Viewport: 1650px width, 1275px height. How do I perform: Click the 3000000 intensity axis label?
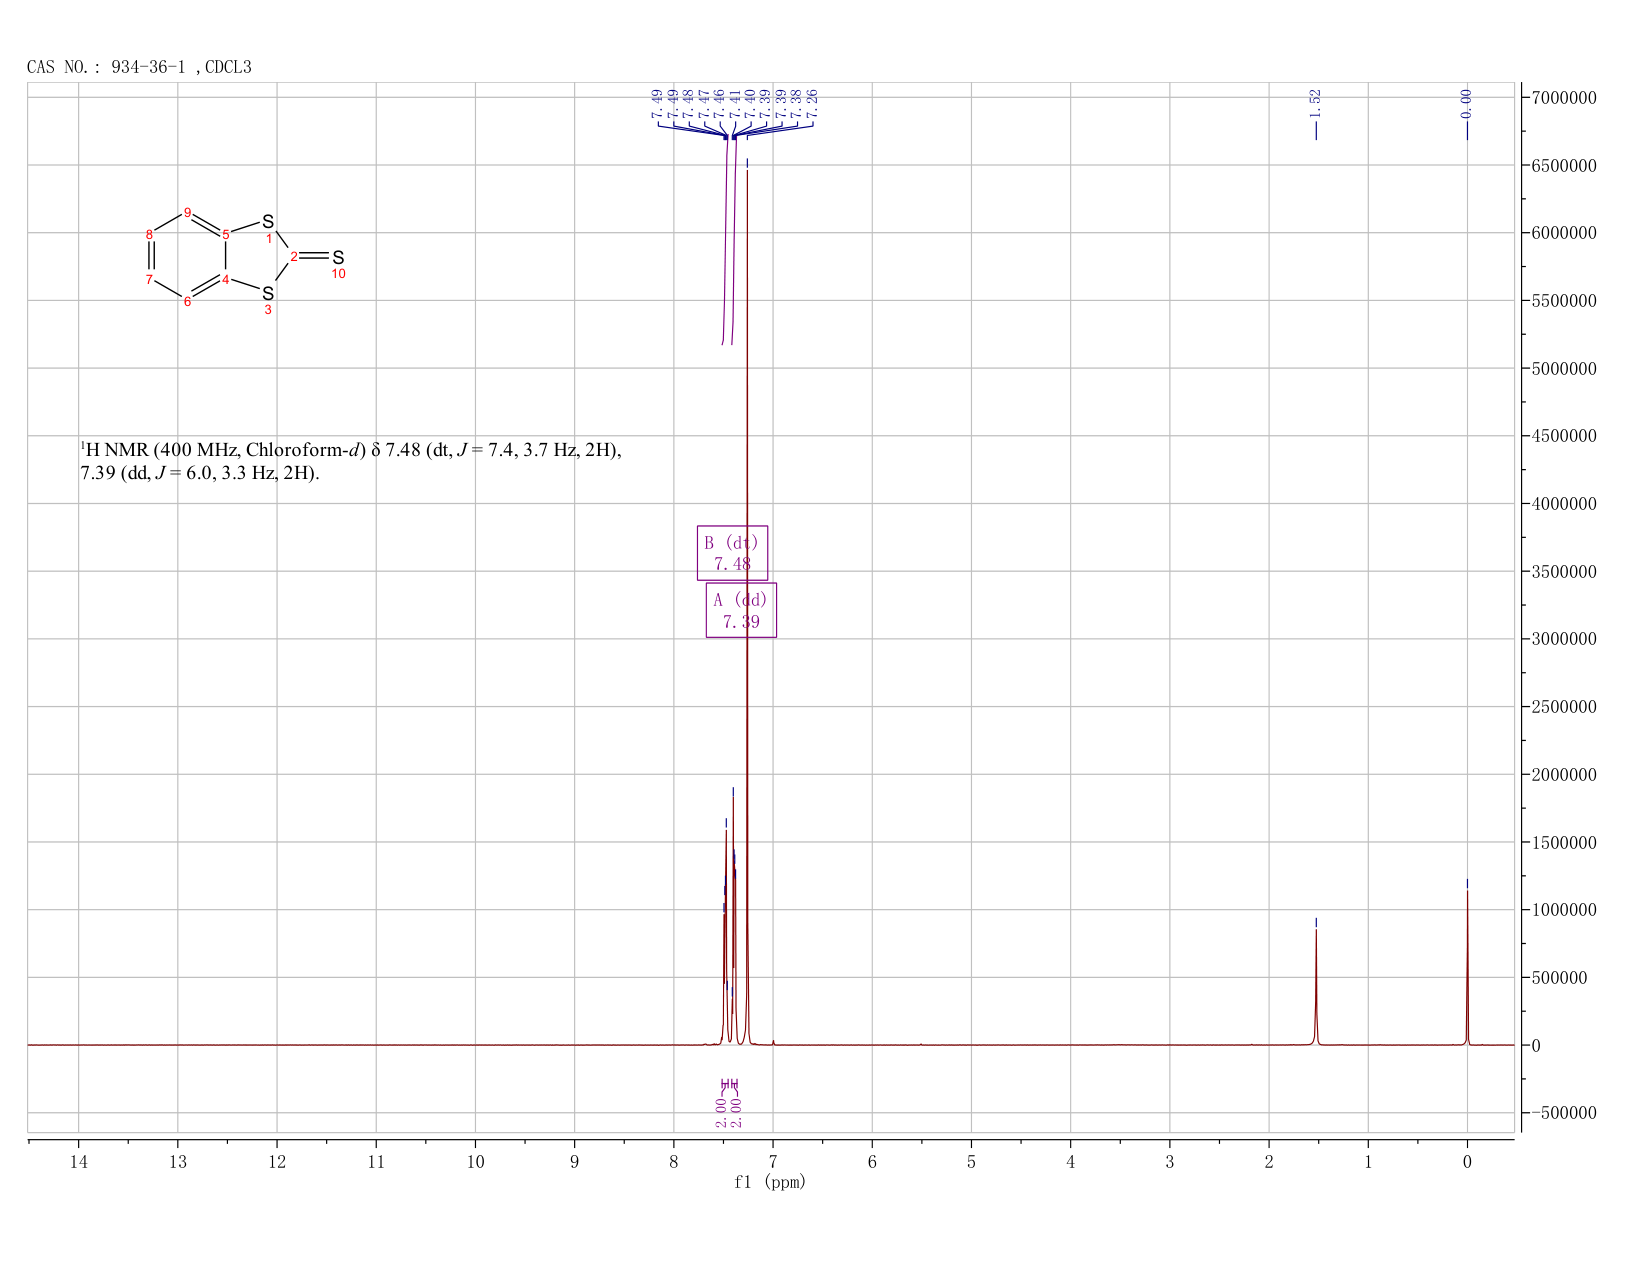point(1563,639)
